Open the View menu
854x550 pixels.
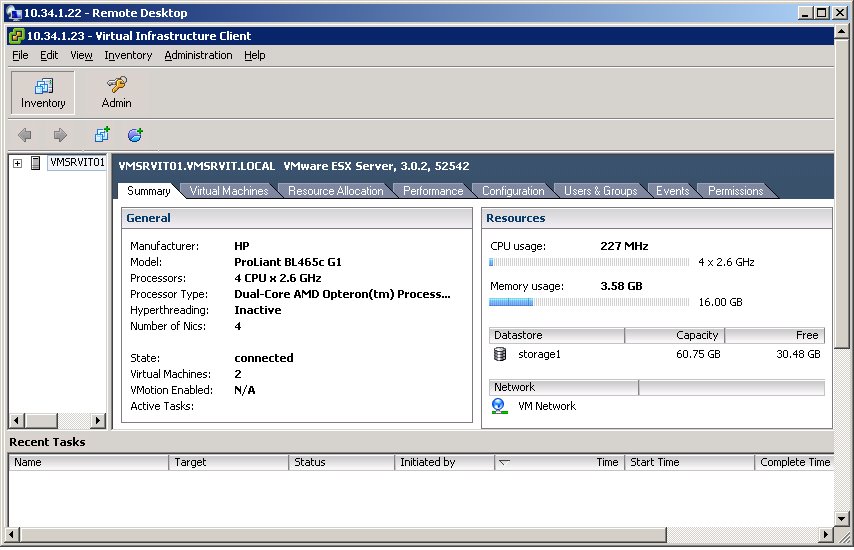tap(81, 56)
